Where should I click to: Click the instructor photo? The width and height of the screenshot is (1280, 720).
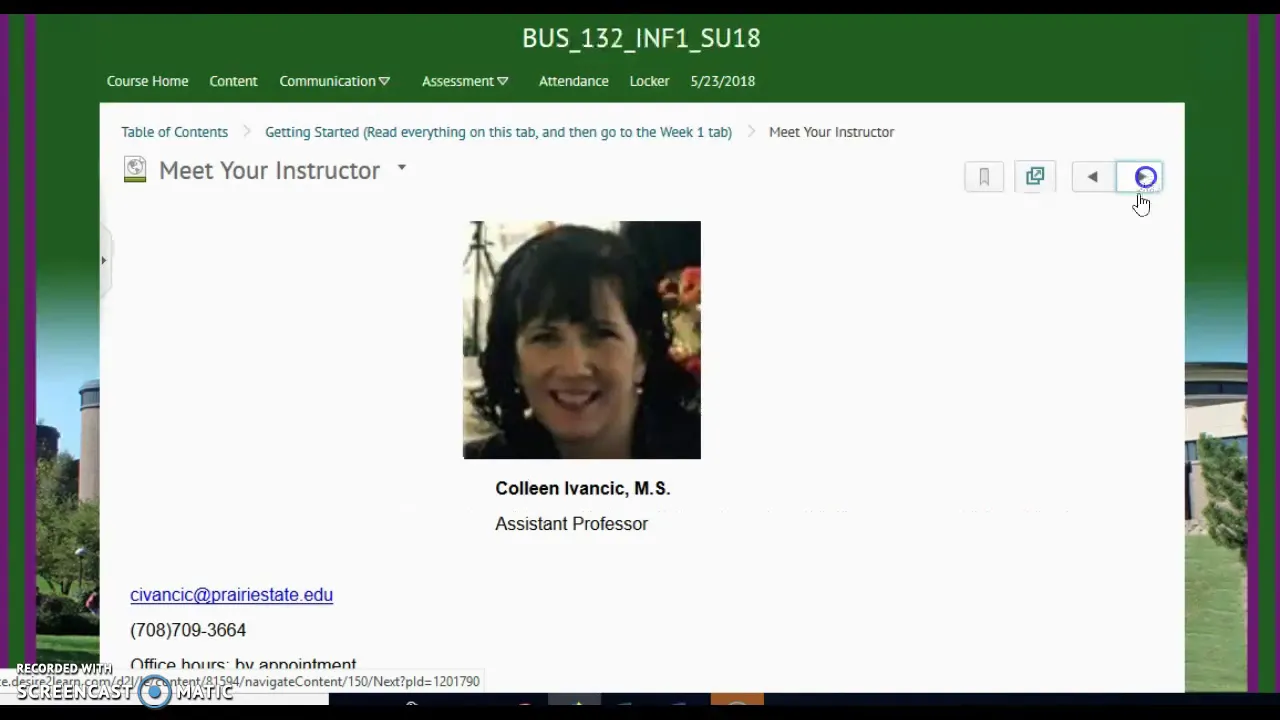582,340
